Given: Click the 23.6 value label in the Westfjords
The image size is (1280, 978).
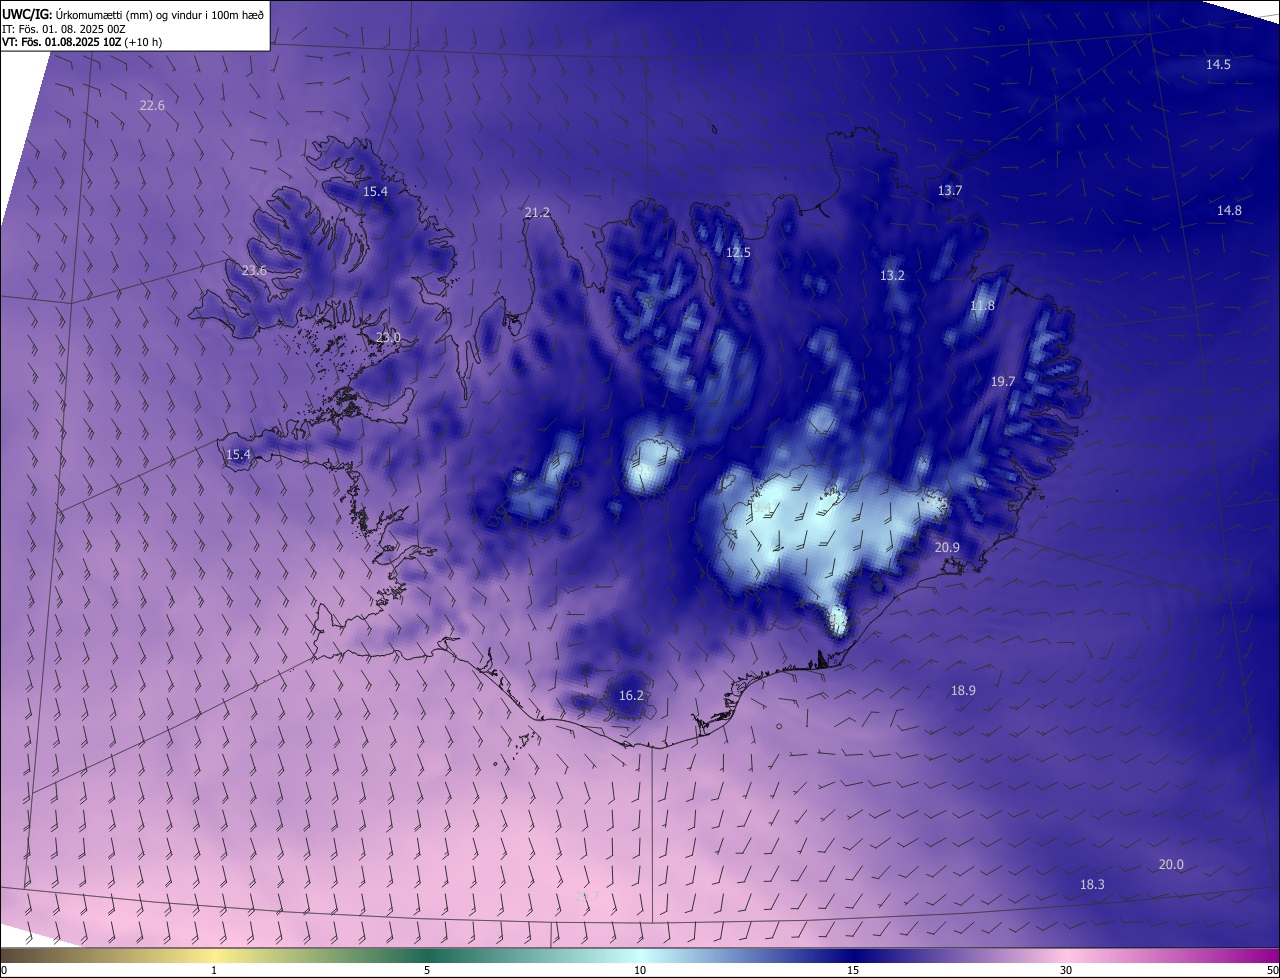Looking at the screenshot, I should tap(254, 270).
